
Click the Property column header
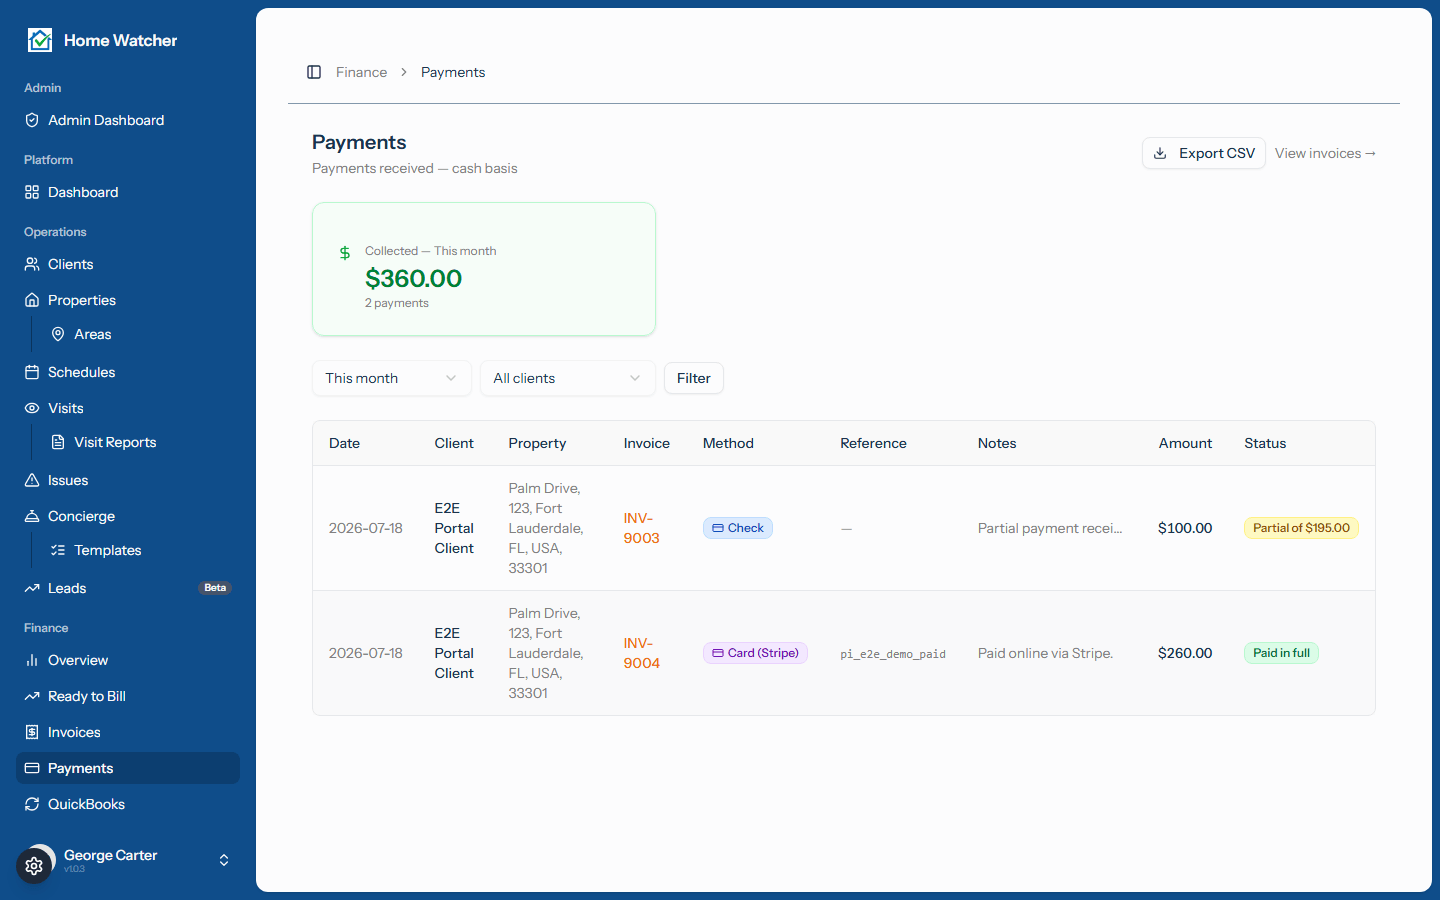click(537, 443)
